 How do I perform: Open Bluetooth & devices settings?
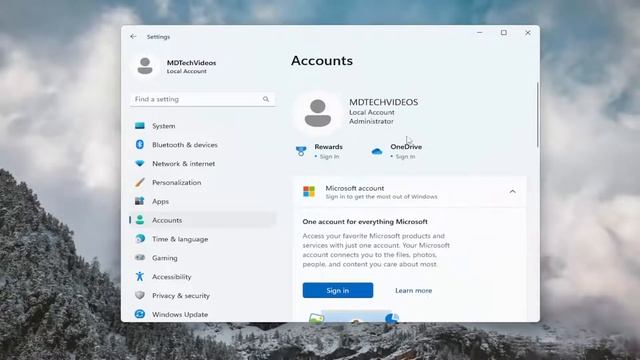click(202, 144)
